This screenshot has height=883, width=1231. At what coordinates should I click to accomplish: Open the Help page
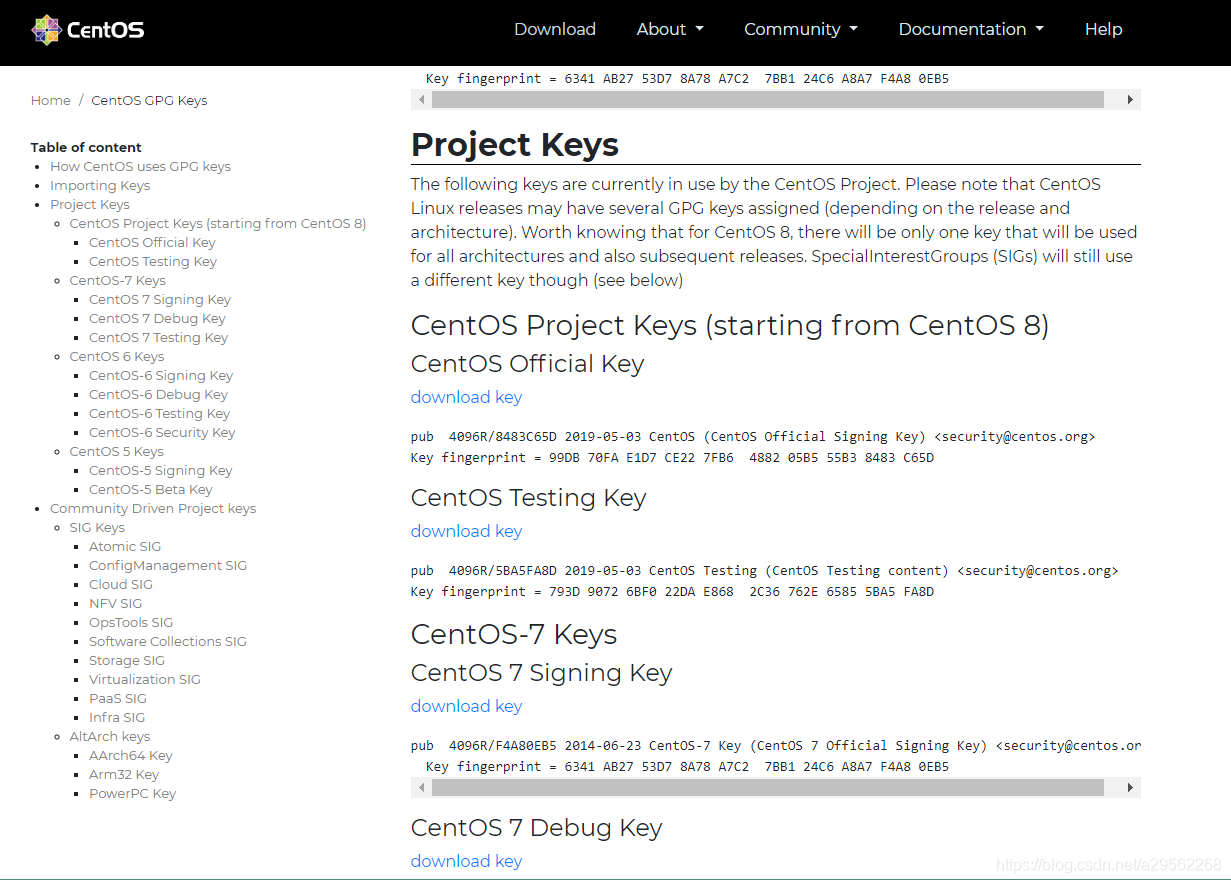pyautogui.click(x=1103, y=29)
